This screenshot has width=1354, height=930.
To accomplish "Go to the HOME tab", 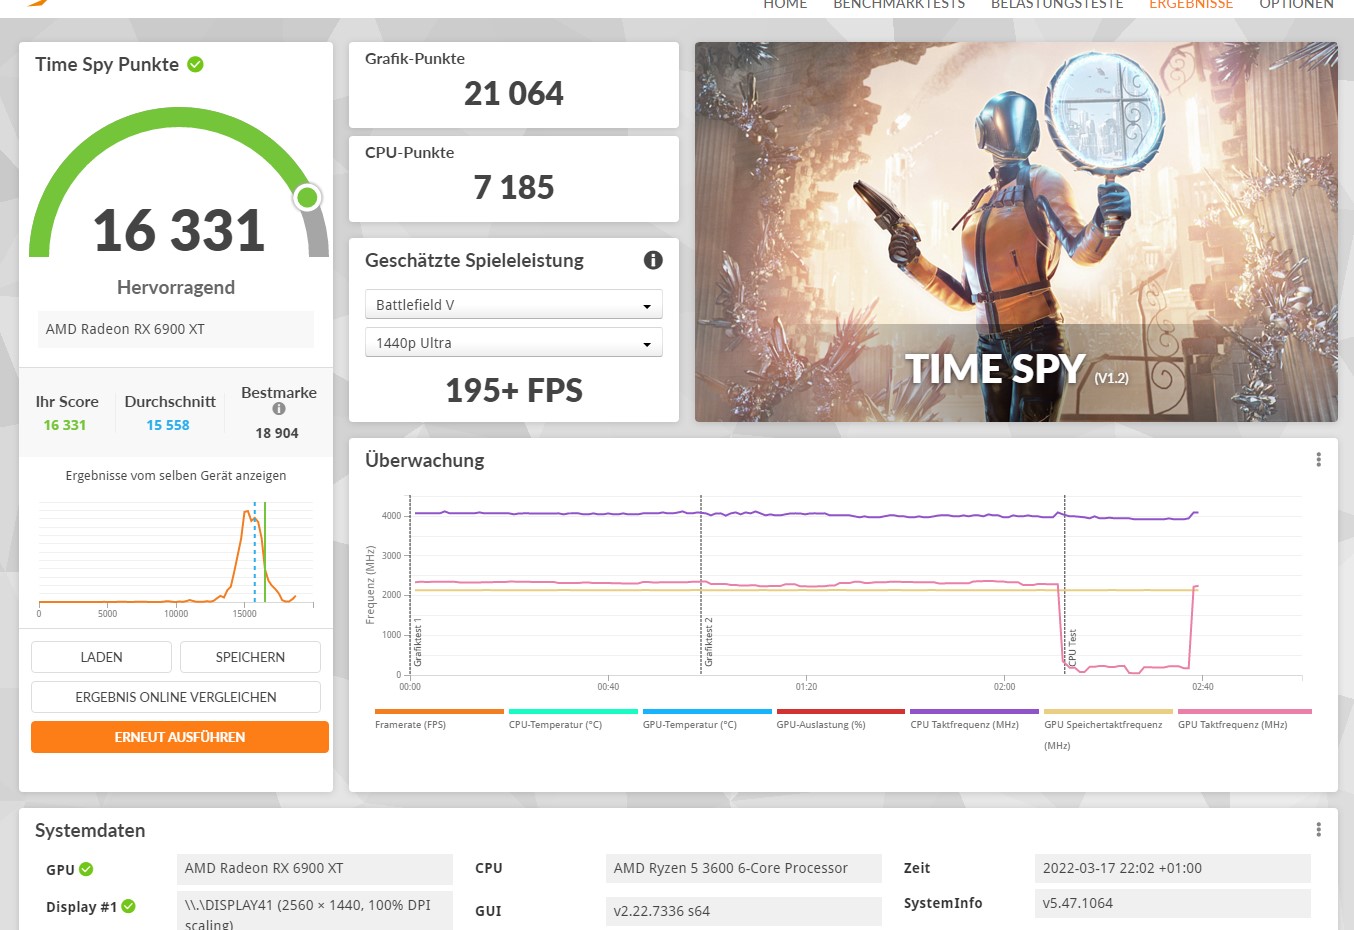I will [x=785, y=4].
